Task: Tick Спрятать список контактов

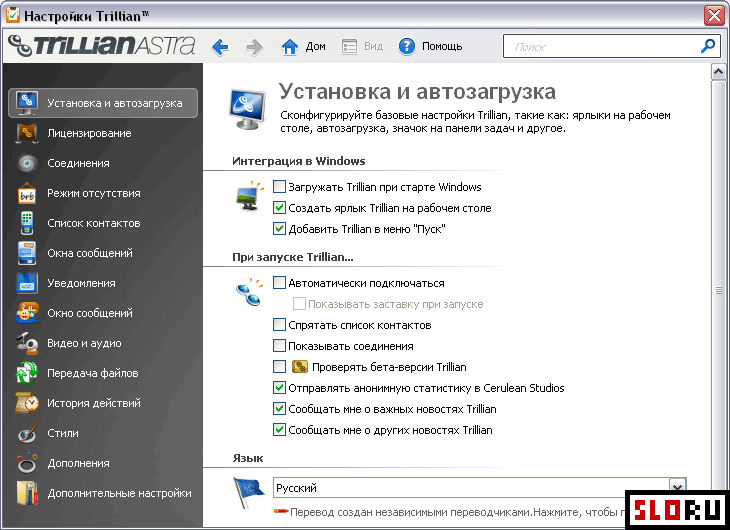Action: point(279,325)
